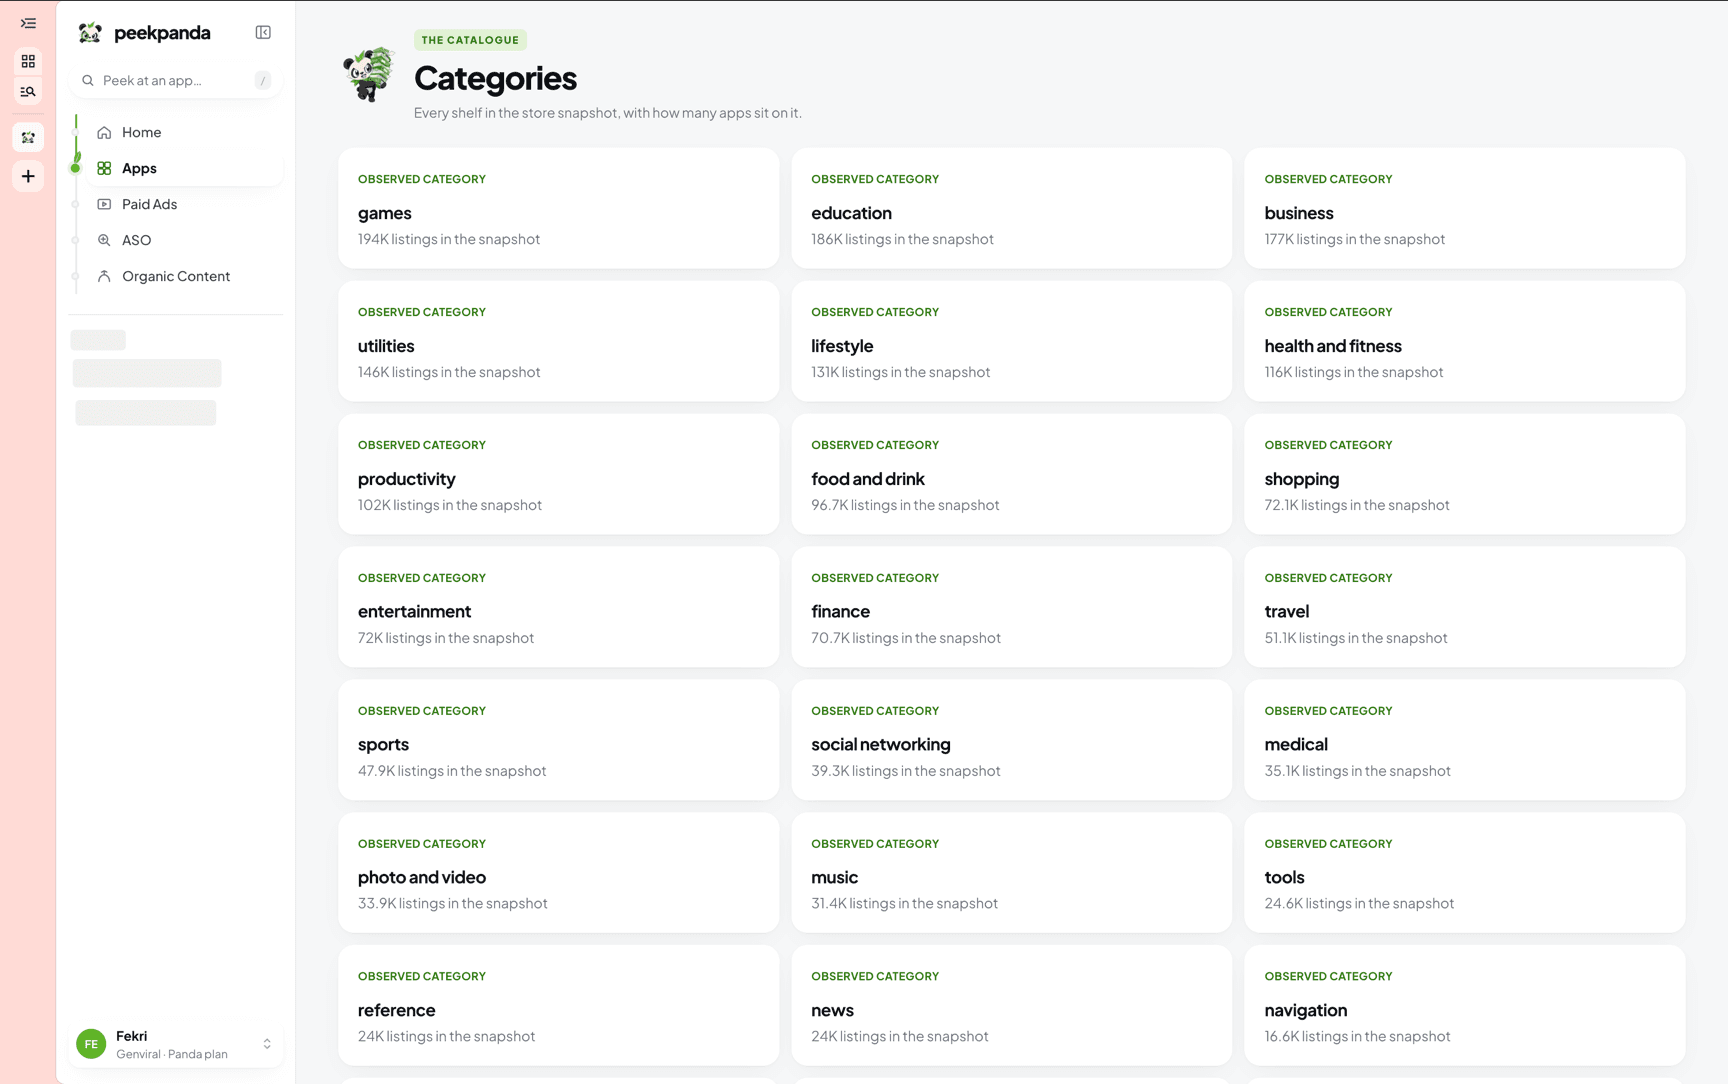Expand the Fekri account switcher chevron
This screenshot has height=1084, width=1728.
tap(267, 1044)
